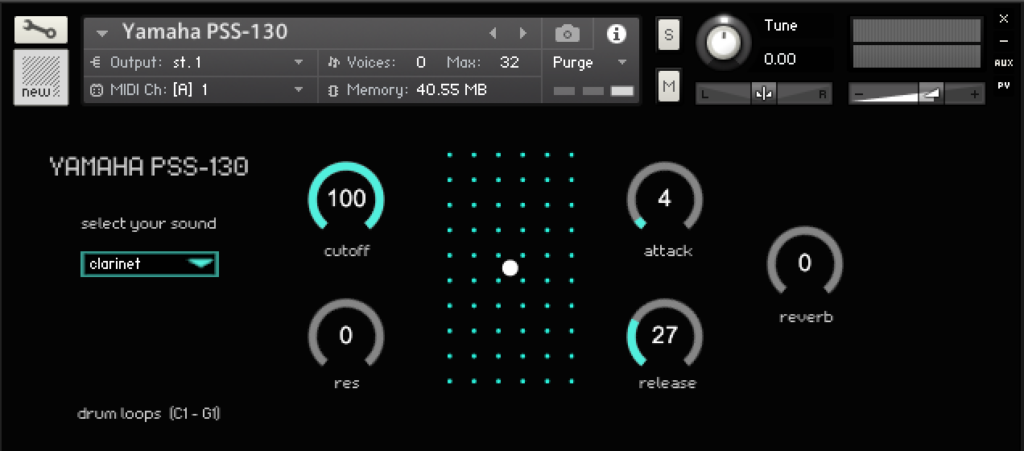Viewport: 1024px width, 451px height.
Task: Click the res knob showing 0
Action: point(346,335)
